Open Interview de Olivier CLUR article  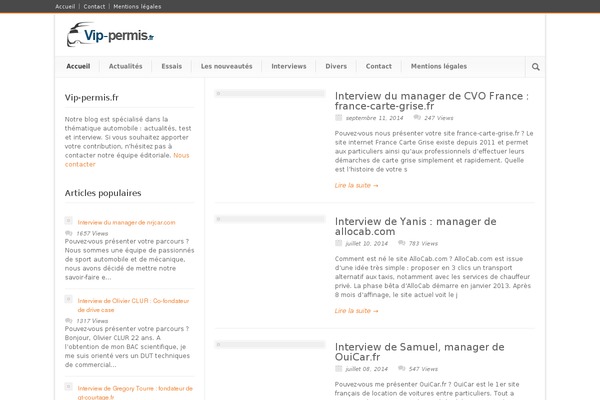point(133,305)
